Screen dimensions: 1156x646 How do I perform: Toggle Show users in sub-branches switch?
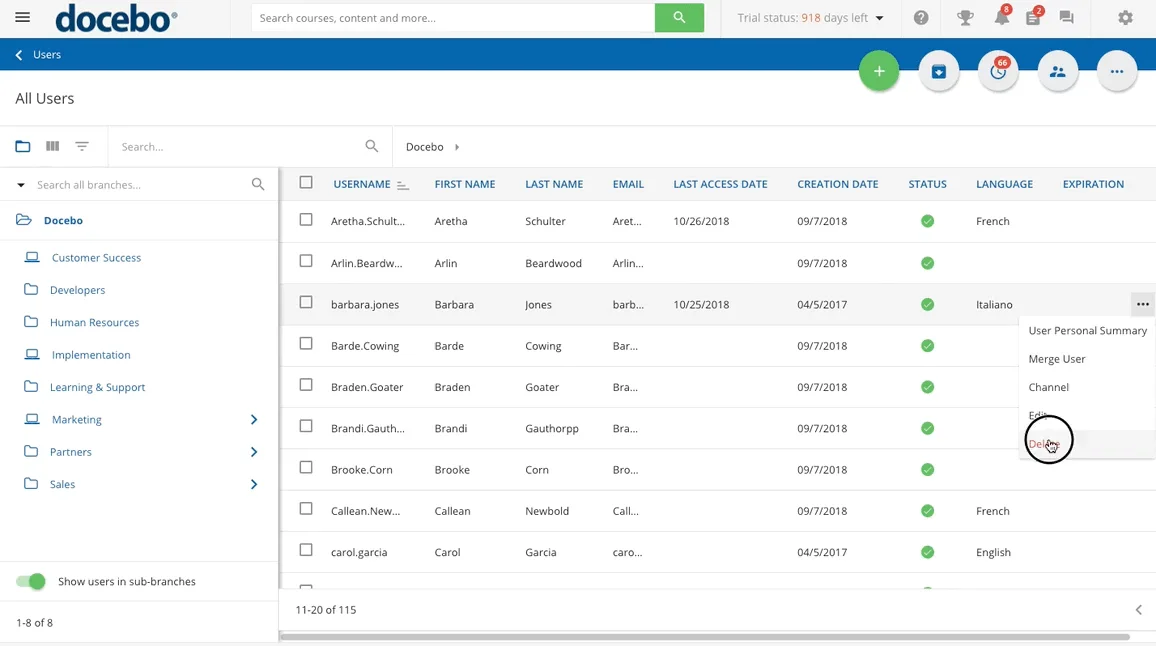[31, 581]
